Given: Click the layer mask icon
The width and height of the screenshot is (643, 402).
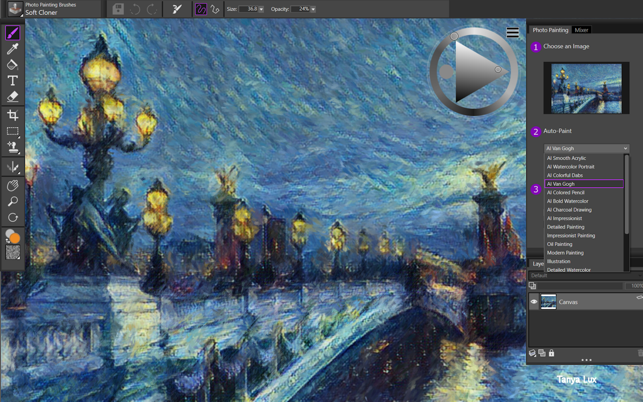Looking at the screenshot, I should pyautogui.click(x=542, y=353).
